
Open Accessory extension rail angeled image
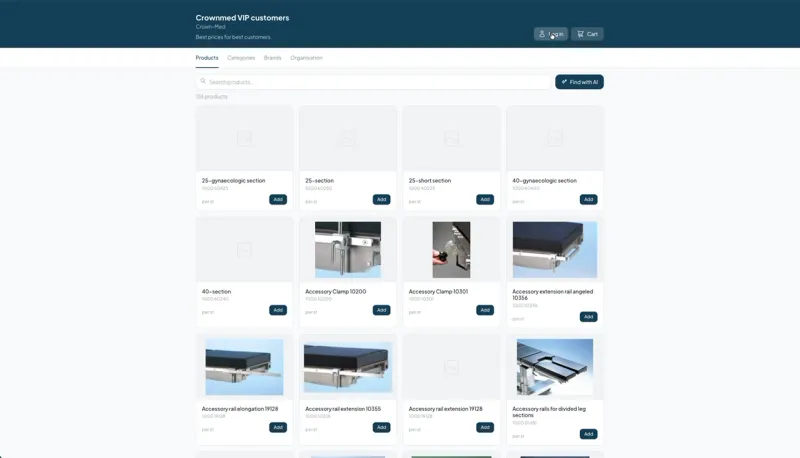coord(555,249)
